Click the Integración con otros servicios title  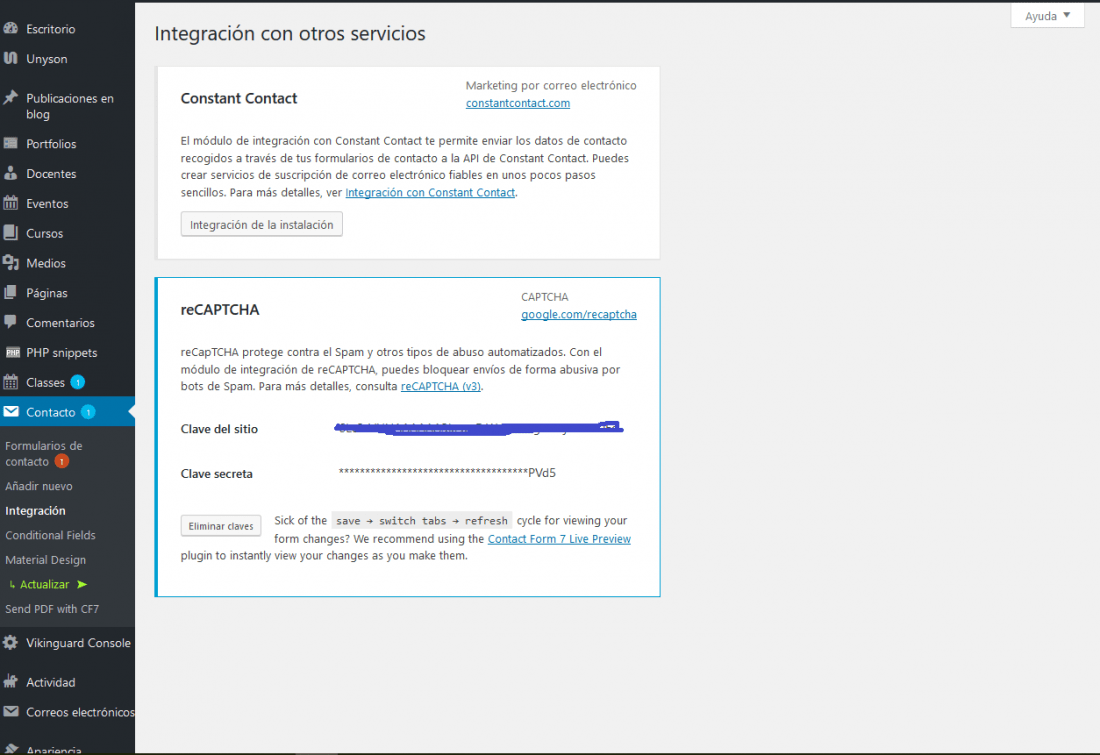(290, 34)
